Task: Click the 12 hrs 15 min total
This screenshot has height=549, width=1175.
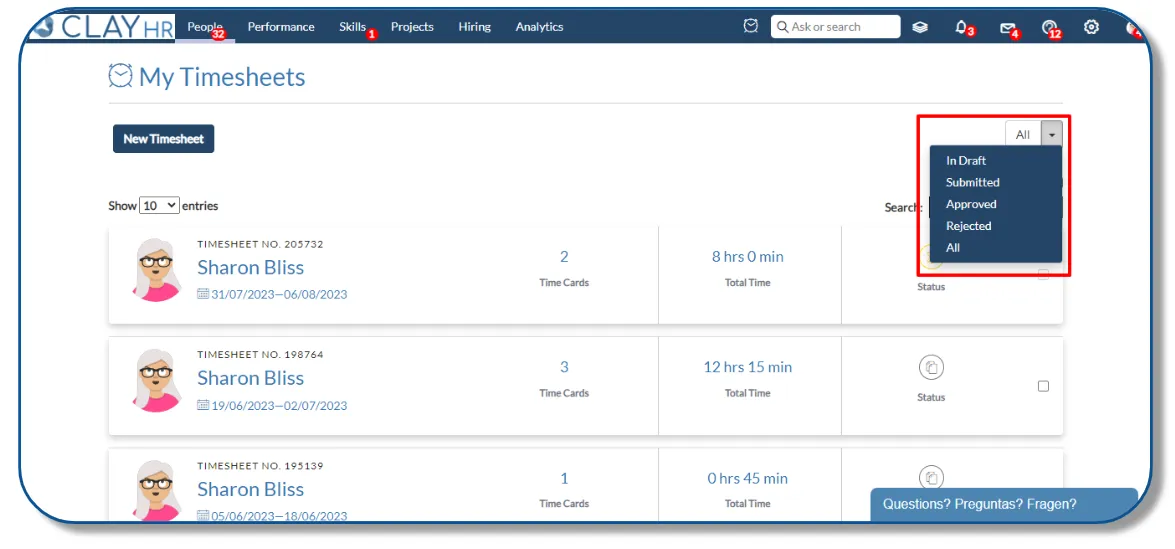Action: 748,367
